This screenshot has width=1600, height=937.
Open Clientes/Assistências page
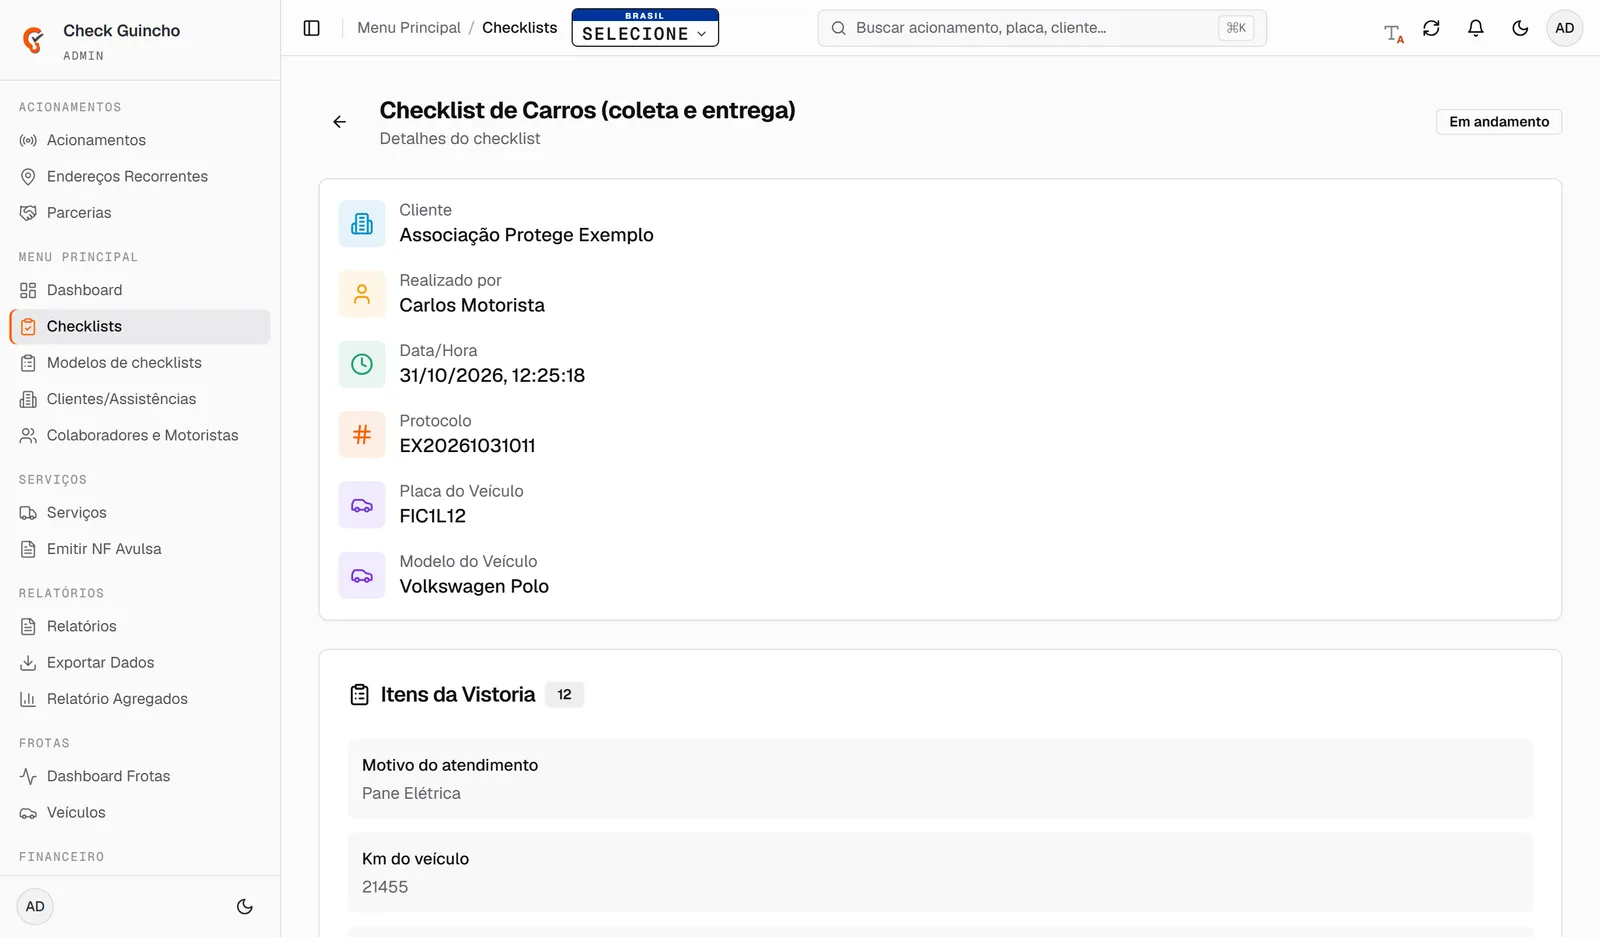coord(140,399)
